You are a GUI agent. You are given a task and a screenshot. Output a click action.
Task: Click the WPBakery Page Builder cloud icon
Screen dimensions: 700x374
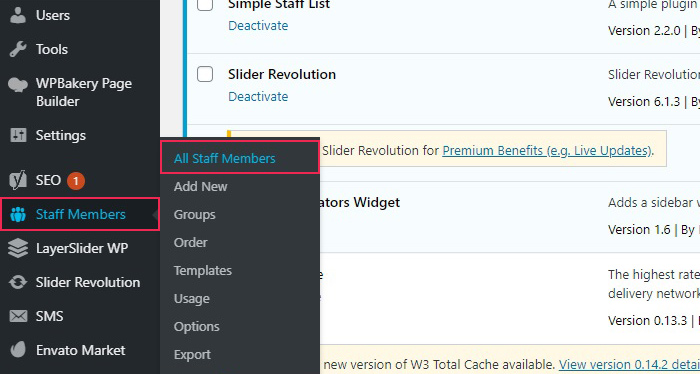(18, 84)
